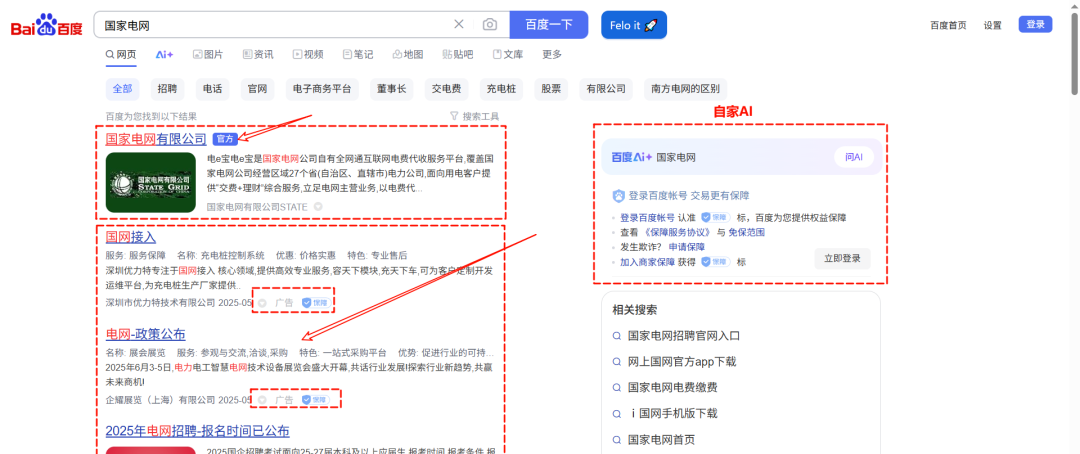The height and width of the screenshot is (454, 1080).
Task: Switch to the 文库 tab
Action: tap(508, 54)
